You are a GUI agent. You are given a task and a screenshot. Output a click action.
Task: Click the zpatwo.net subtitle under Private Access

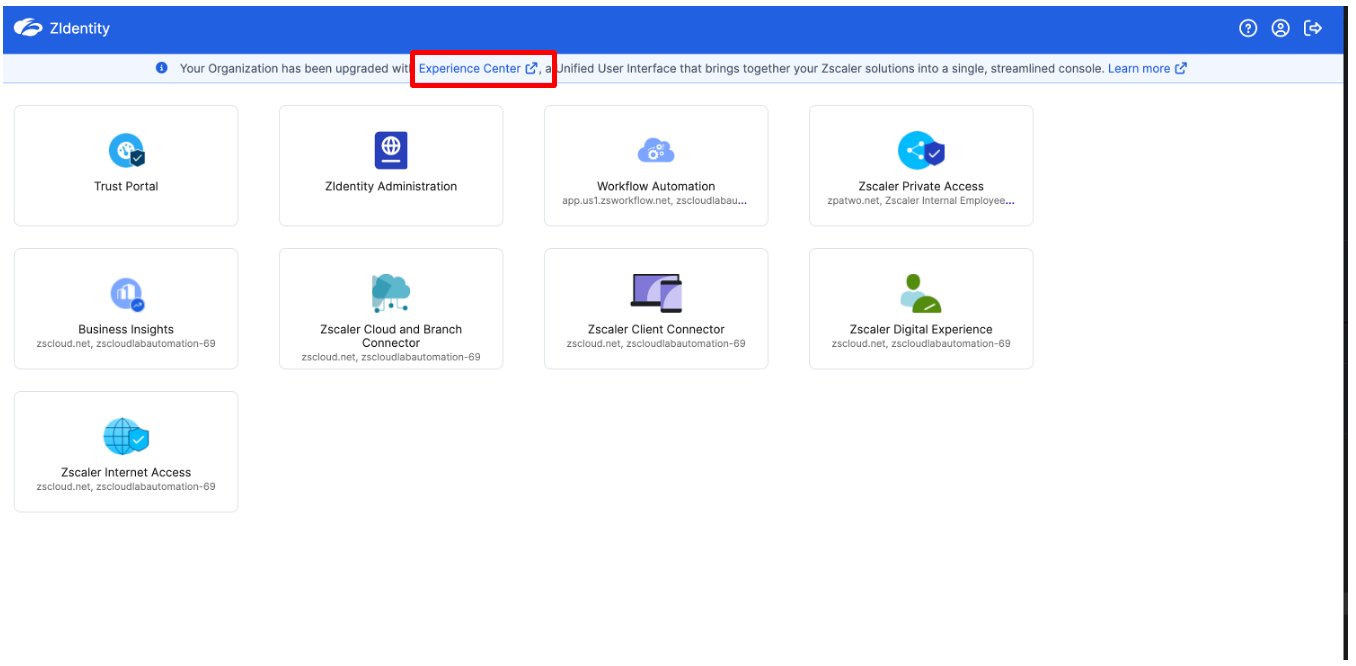coord(921,200)
